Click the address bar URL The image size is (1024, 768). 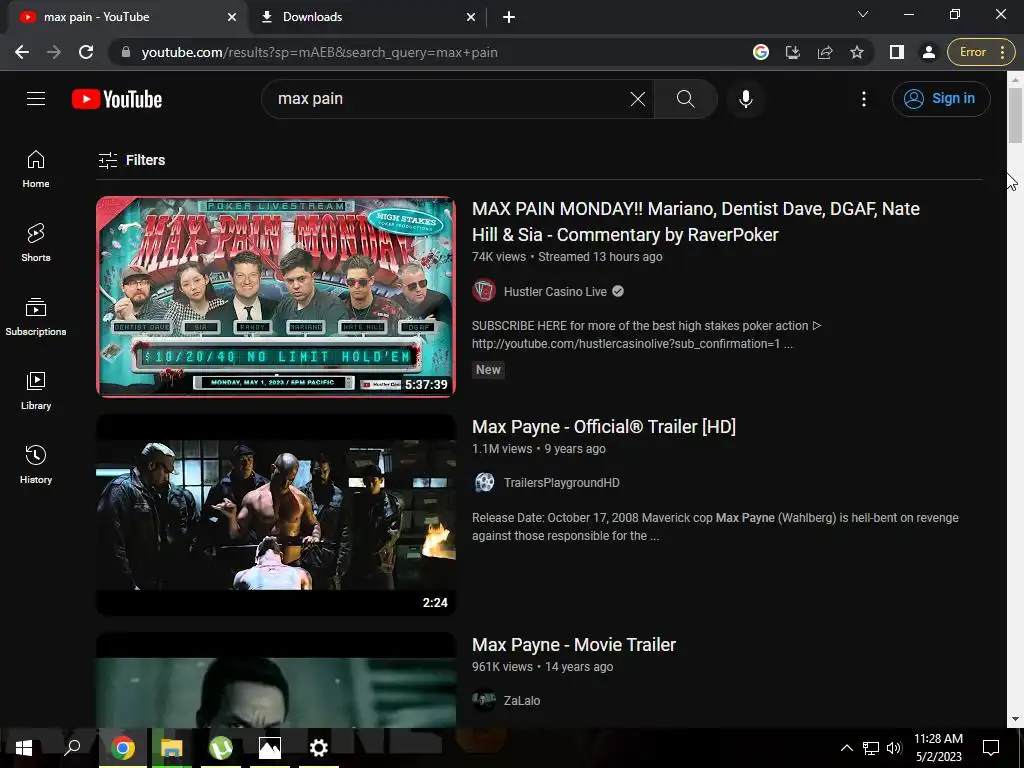(x=319, y=52)
